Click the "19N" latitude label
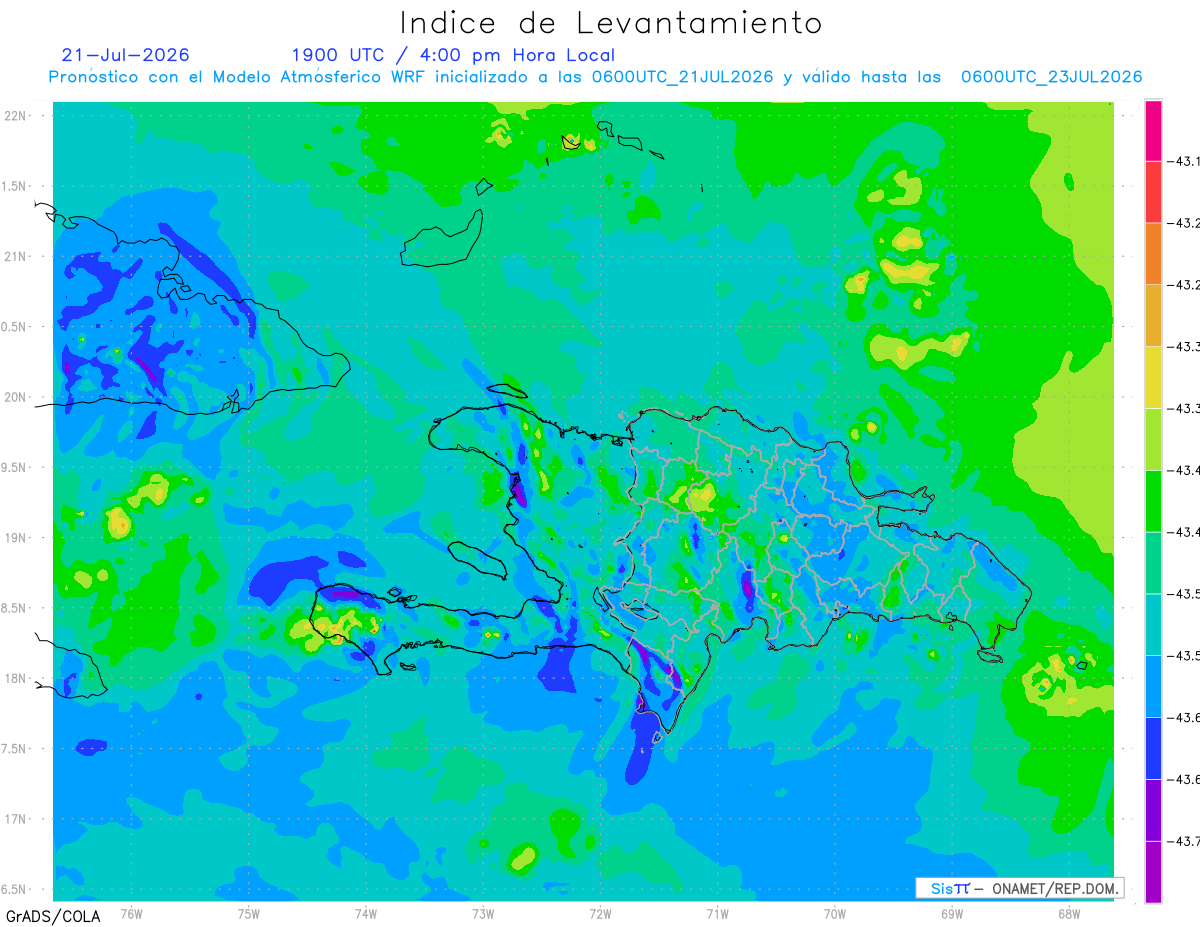The width and height of the screenshot is (1200, 927). point(16,537)
